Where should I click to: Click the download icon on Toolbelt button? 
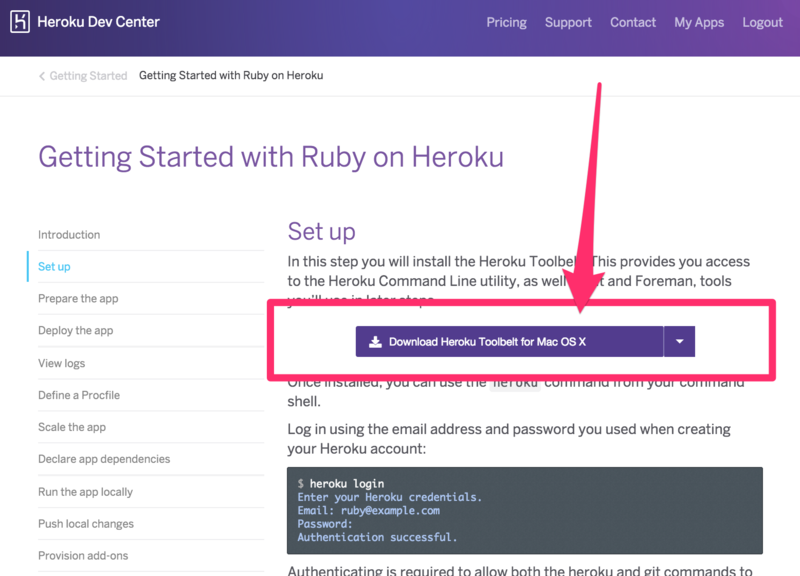pyautogui.click(x=376, y=342)
